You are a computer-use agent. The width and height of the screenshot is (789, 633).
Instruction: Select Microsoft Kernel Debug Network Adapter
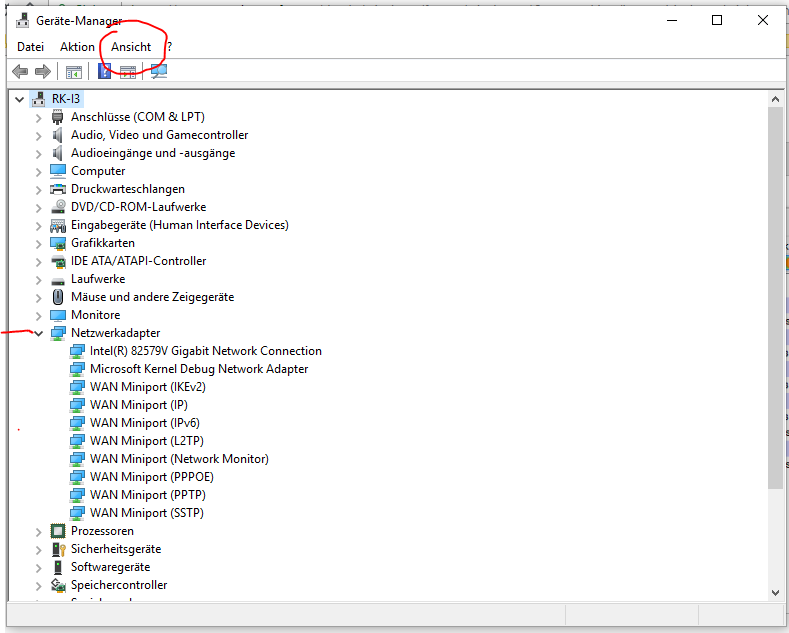point(199,369)
